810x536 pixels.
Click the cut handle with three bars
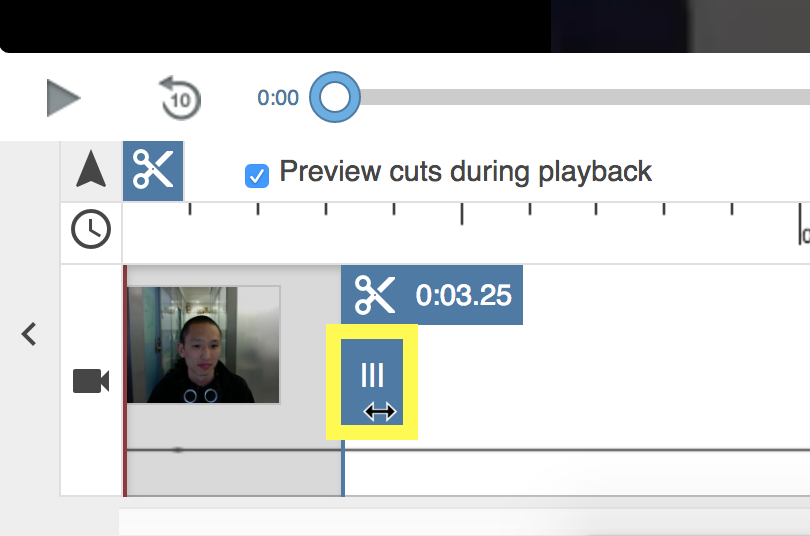tap(372, 382)
